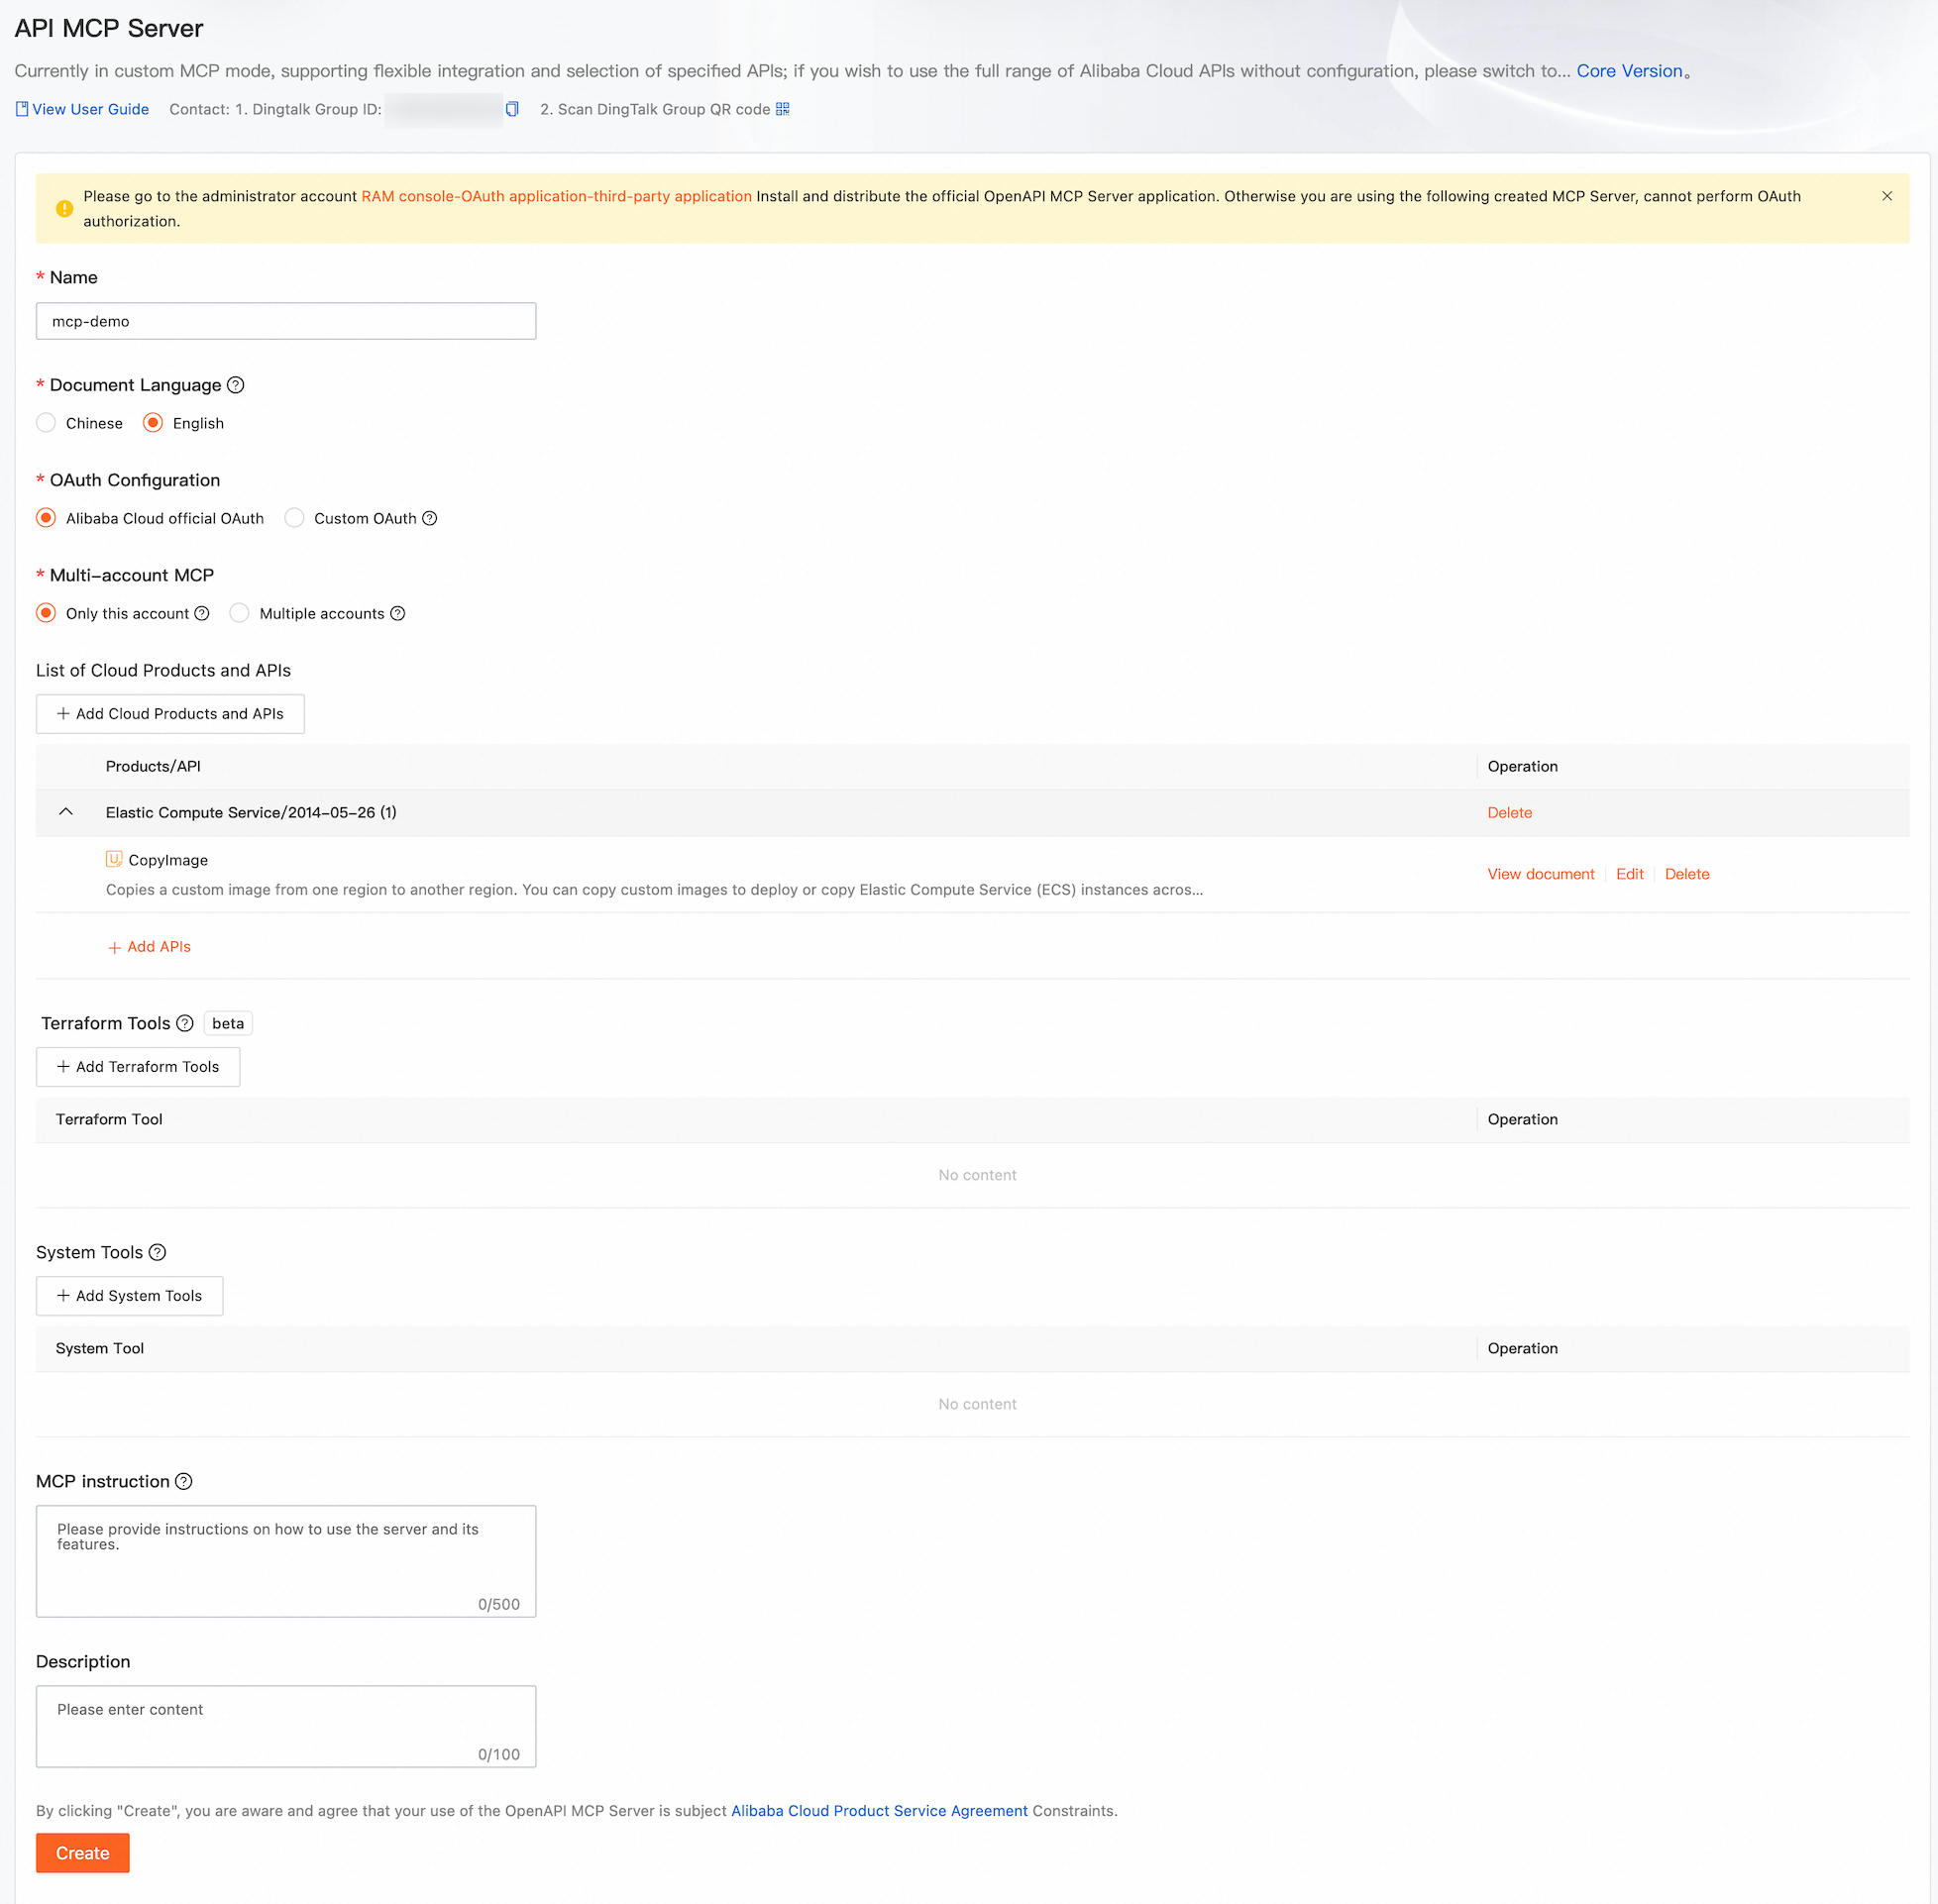The width and height of the screenshot is (1938, 1904).
Task: Click the warning icon in the banner
Action: 64,208
